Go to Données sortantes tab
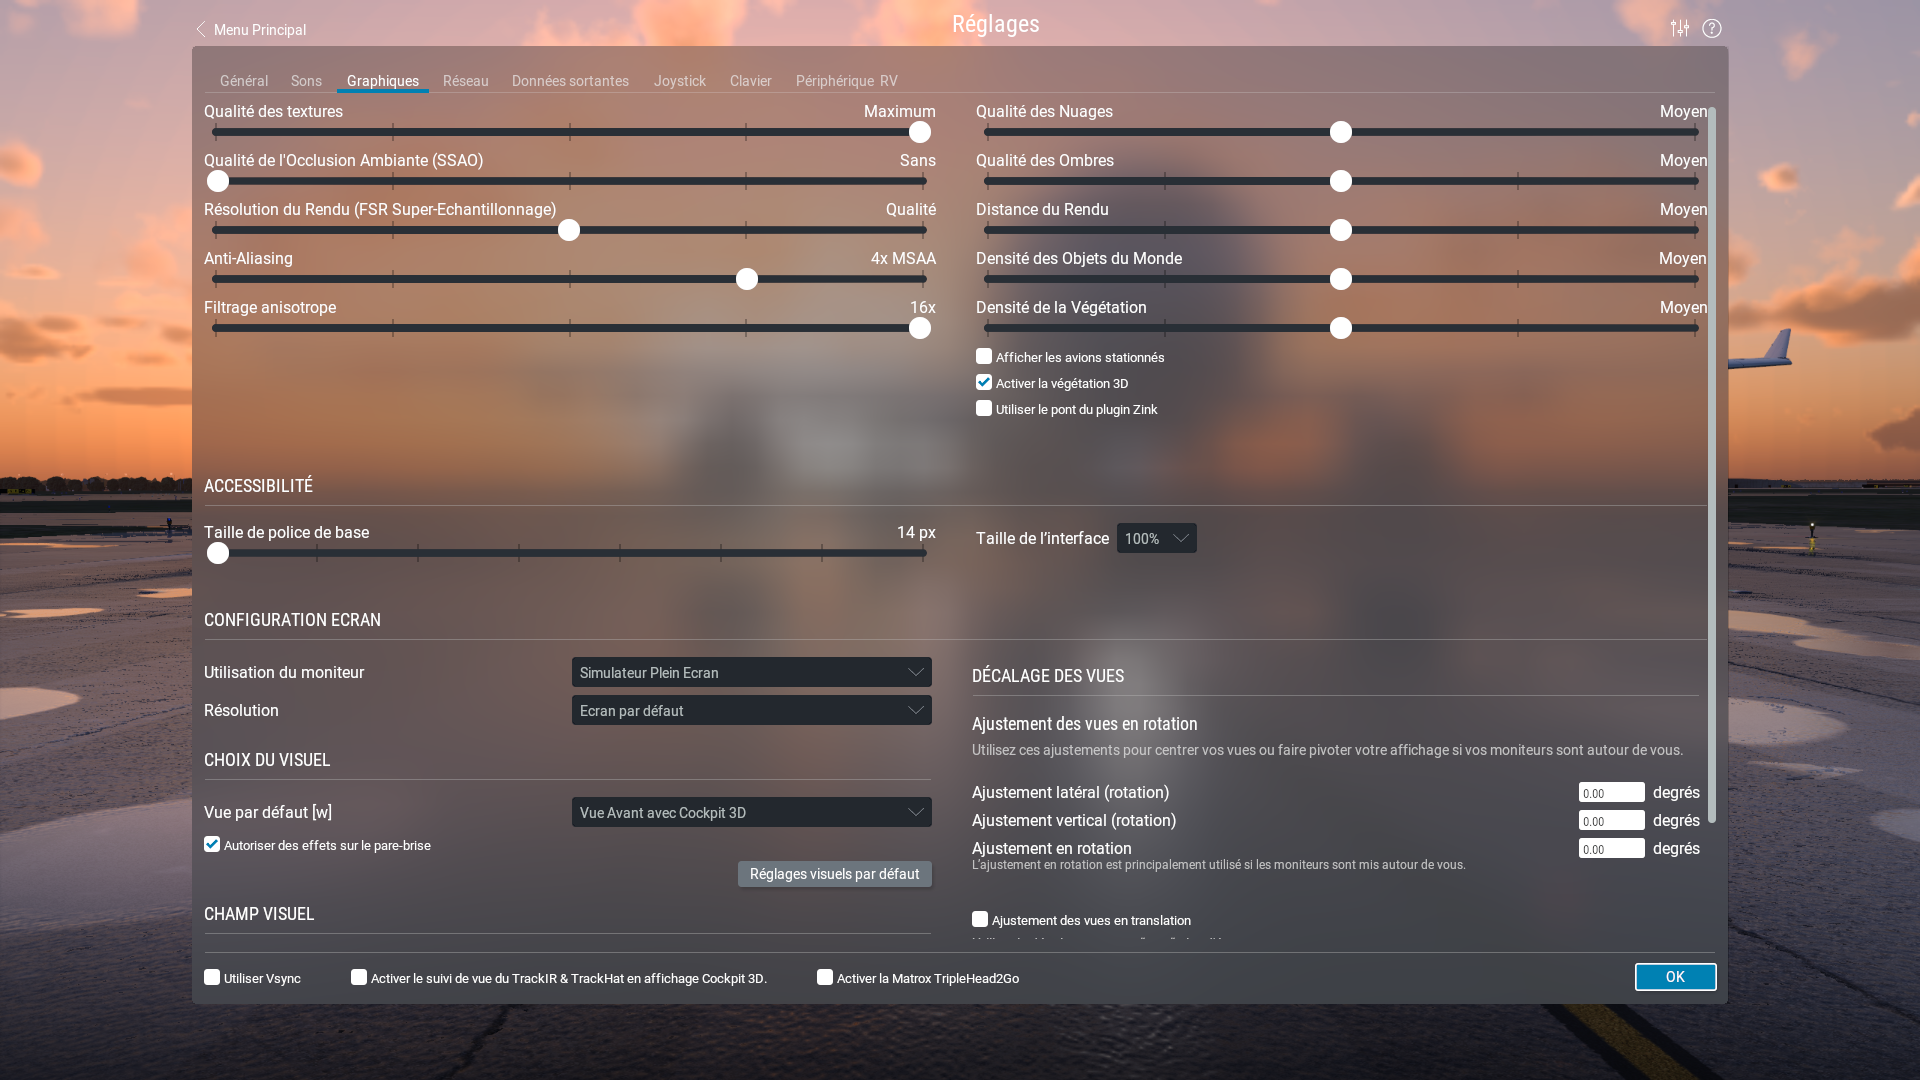This screenshot has width=1920, height=1080. [570, 81]
